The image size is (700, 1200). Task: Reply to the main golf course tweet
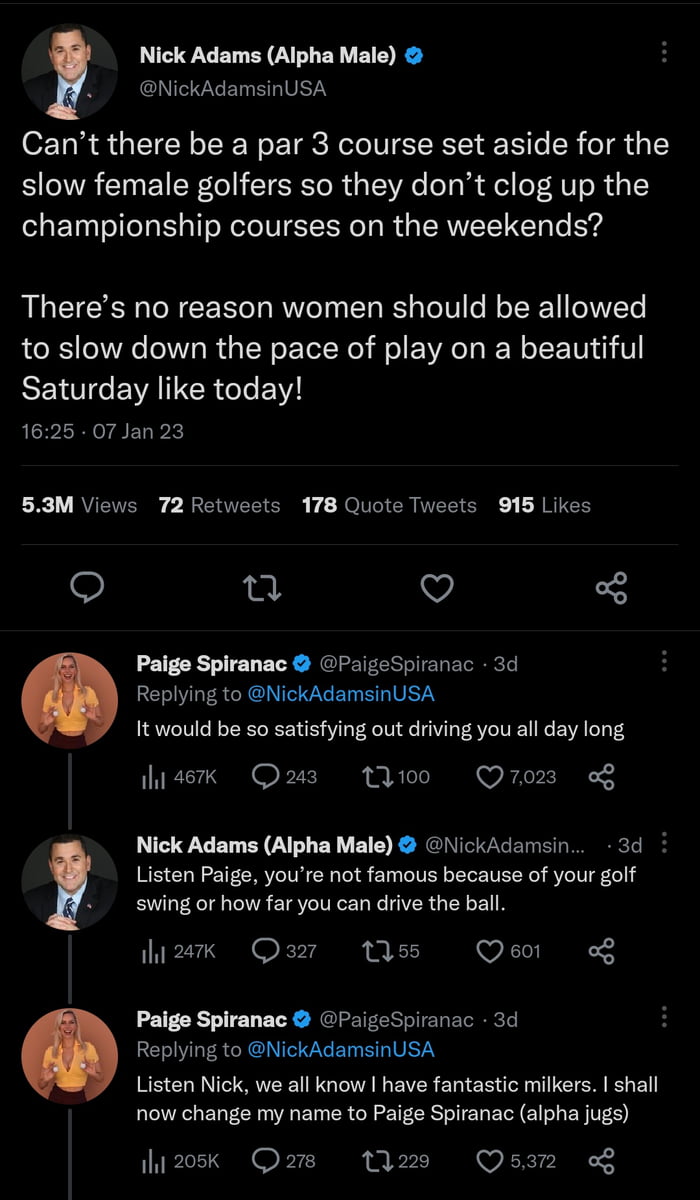tap(89, 588)
